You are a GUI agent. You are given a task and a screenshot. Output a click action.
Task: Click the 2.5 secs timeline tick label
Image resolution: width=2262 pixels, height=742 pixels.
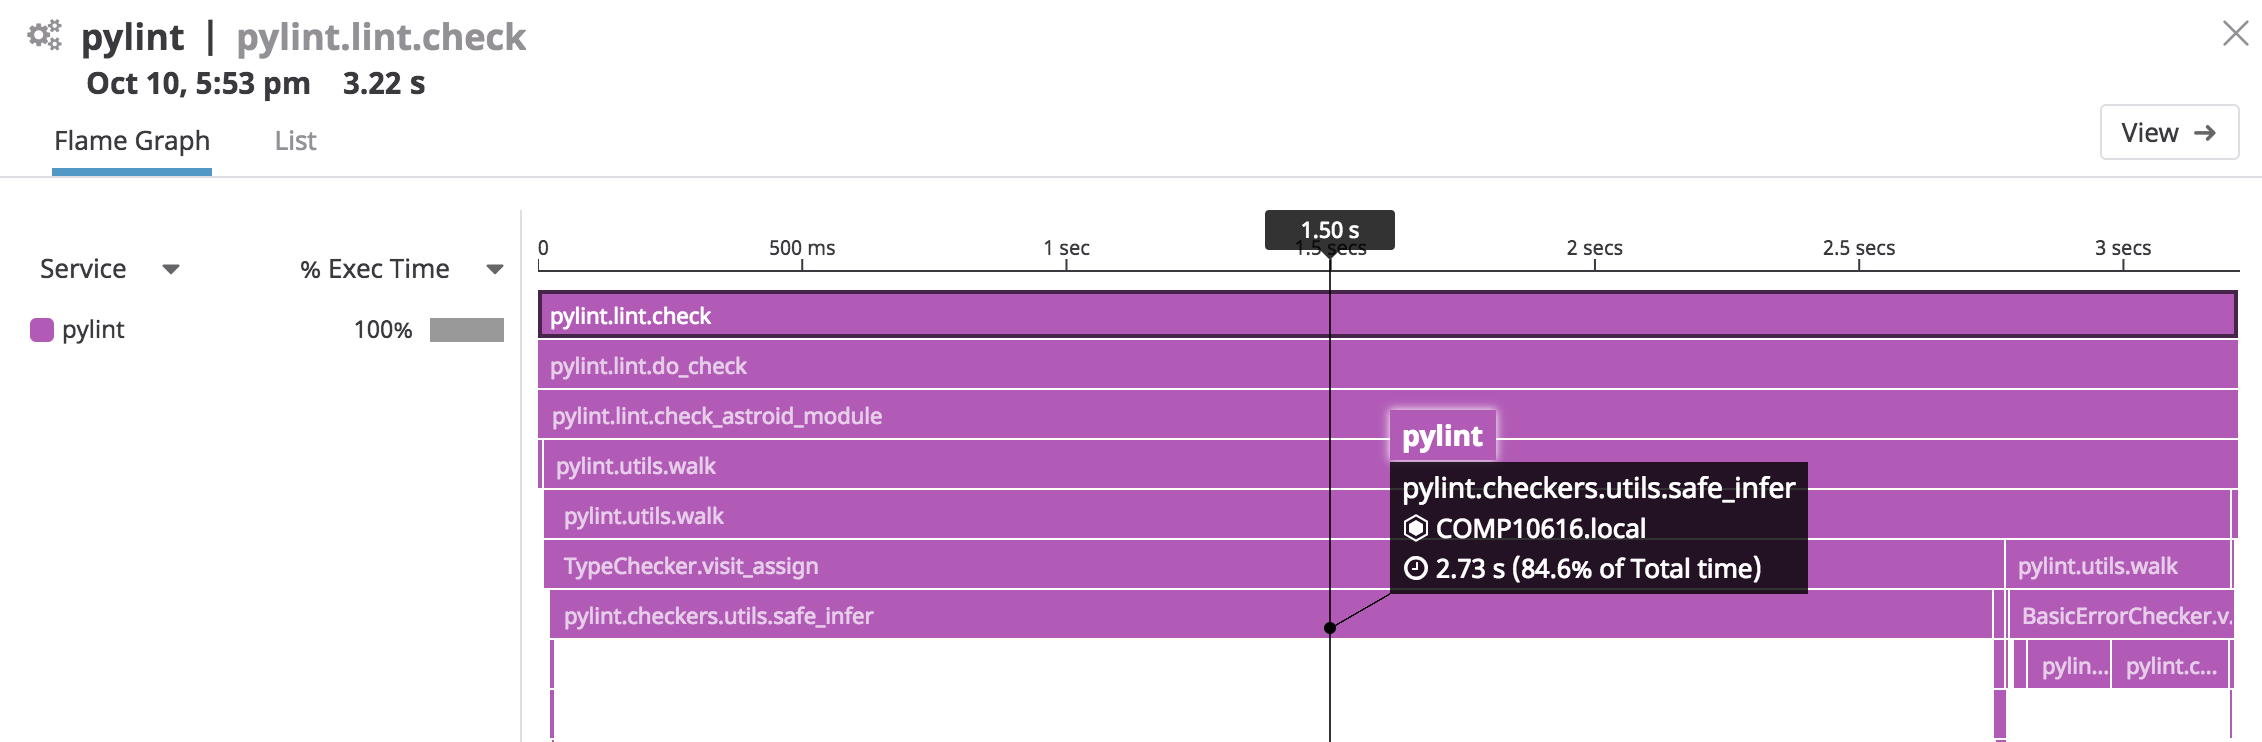coord(1858,247)
